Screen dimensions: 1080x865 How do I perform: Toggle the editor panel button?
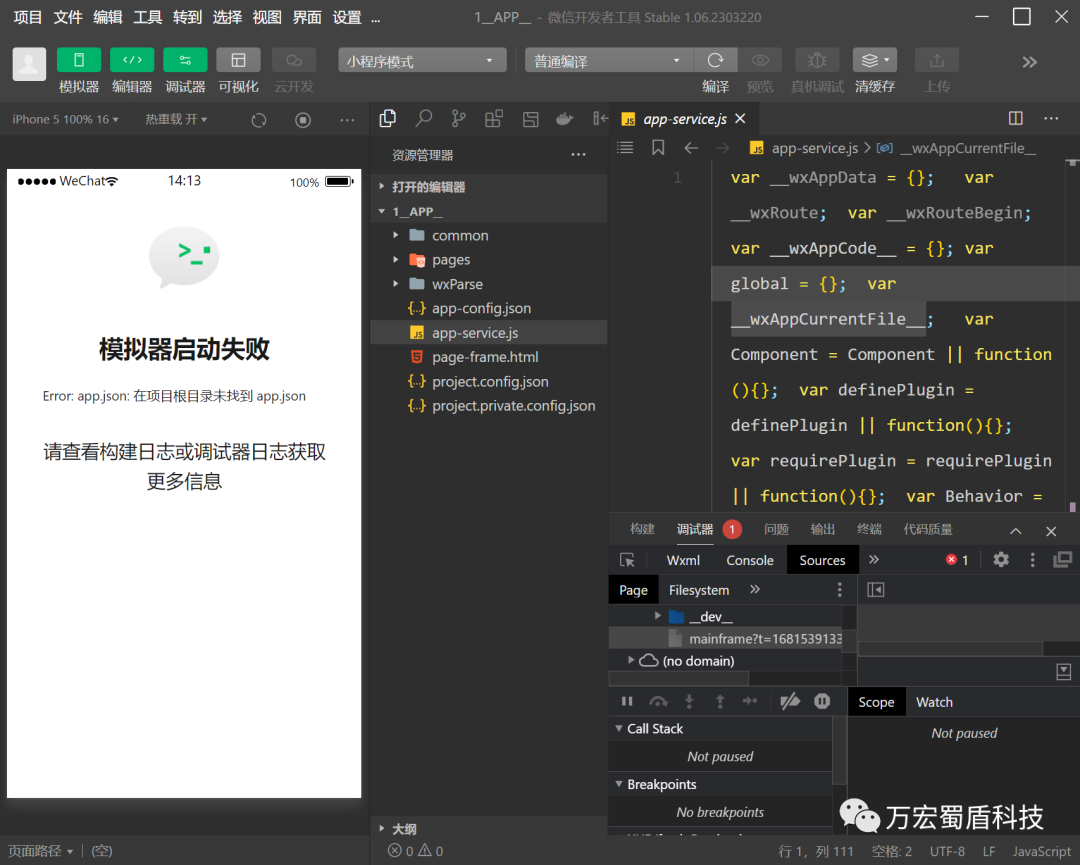[x=132, y=60]
